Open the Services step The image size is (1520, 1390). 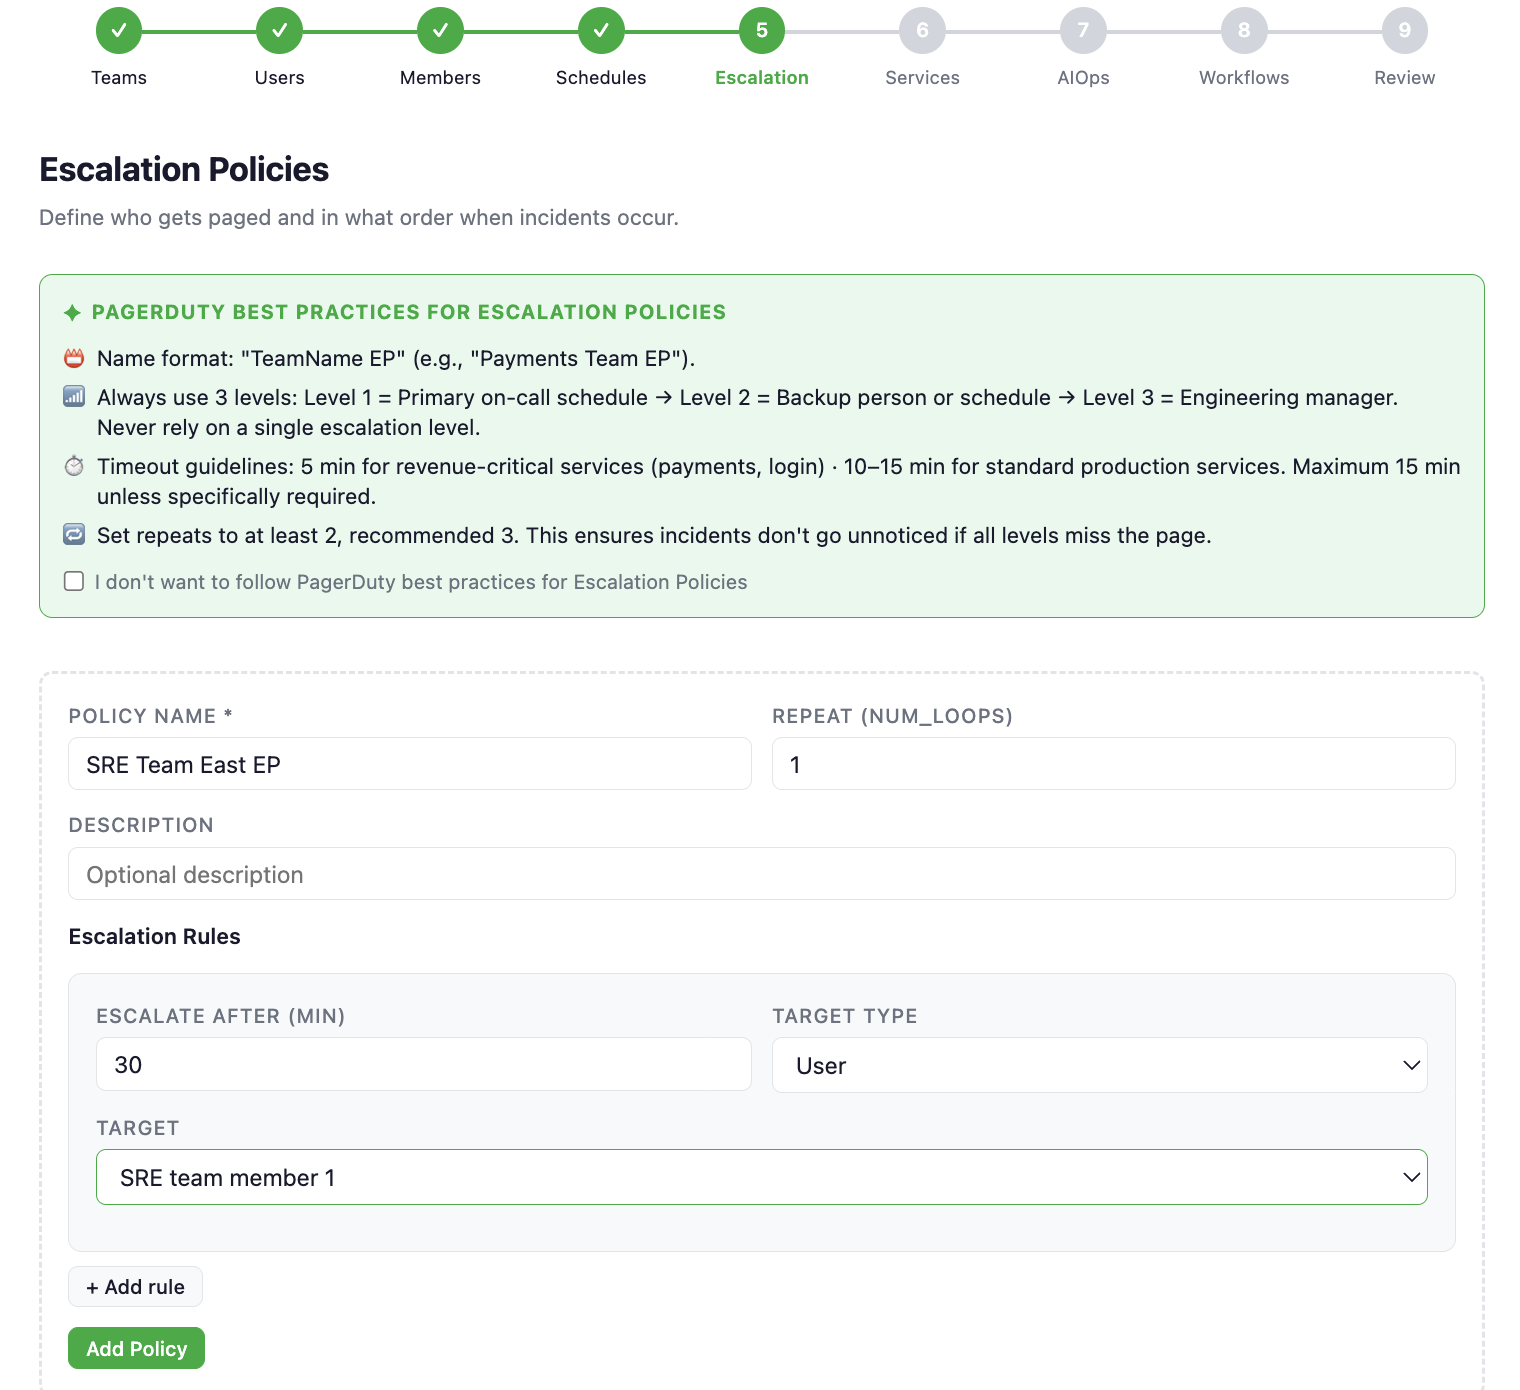[922, 31]
